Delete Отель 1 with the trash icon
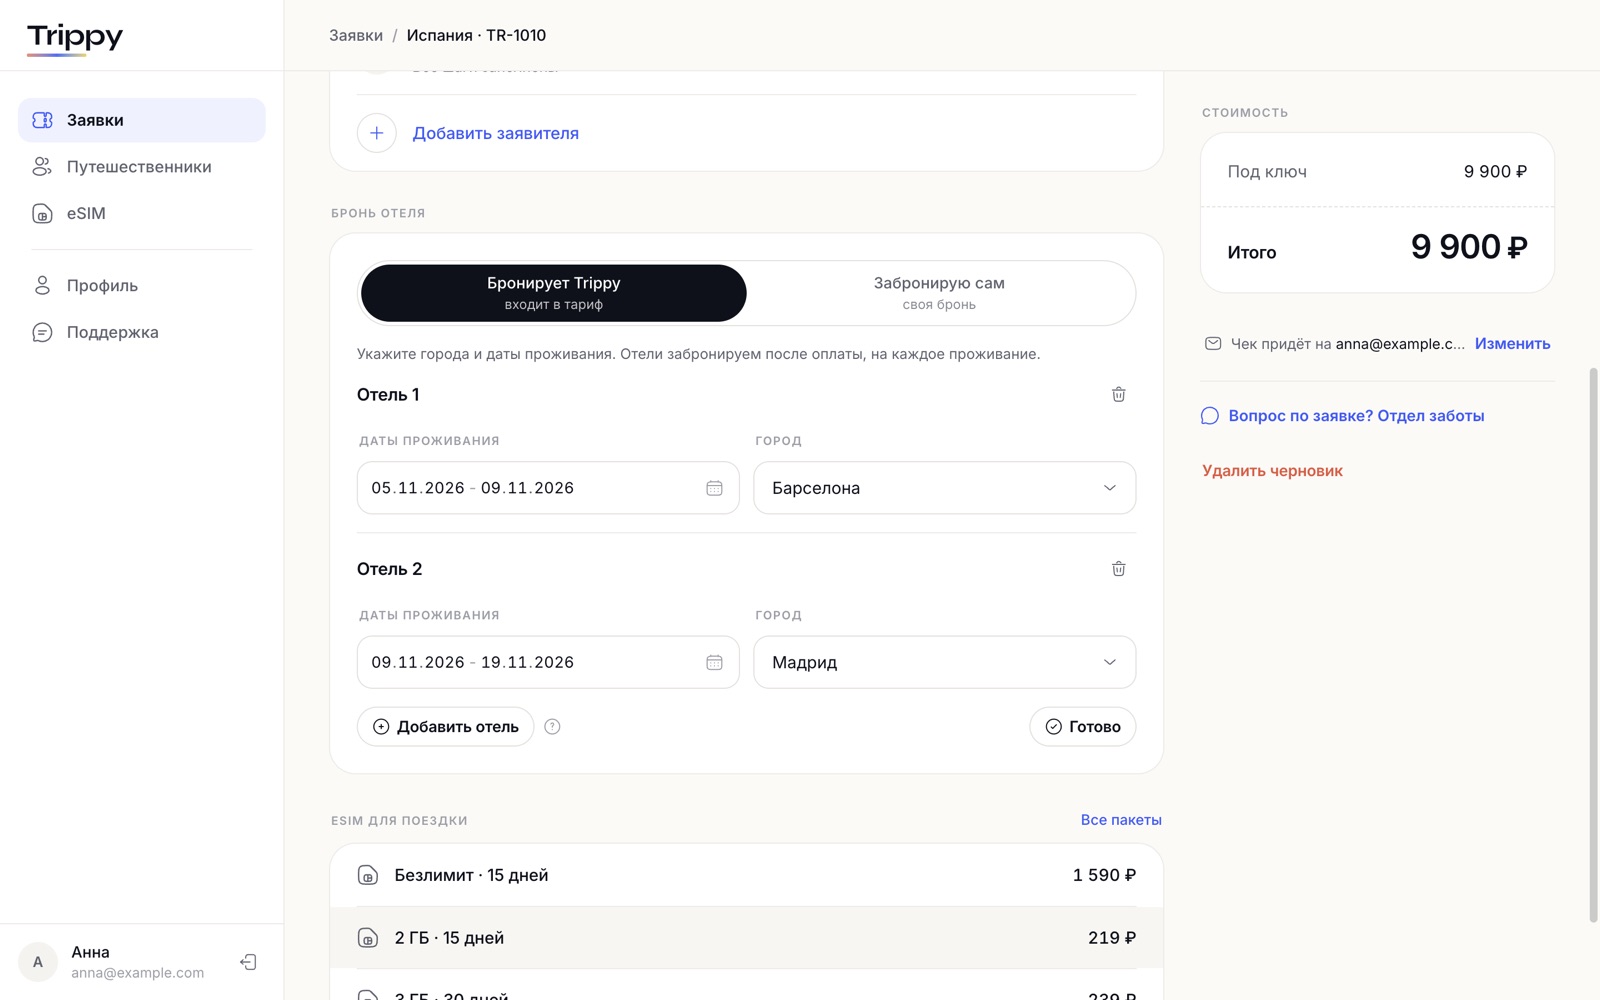Image resolution: width=1600 pixels, height=1000 pixels. (1119, 394)
